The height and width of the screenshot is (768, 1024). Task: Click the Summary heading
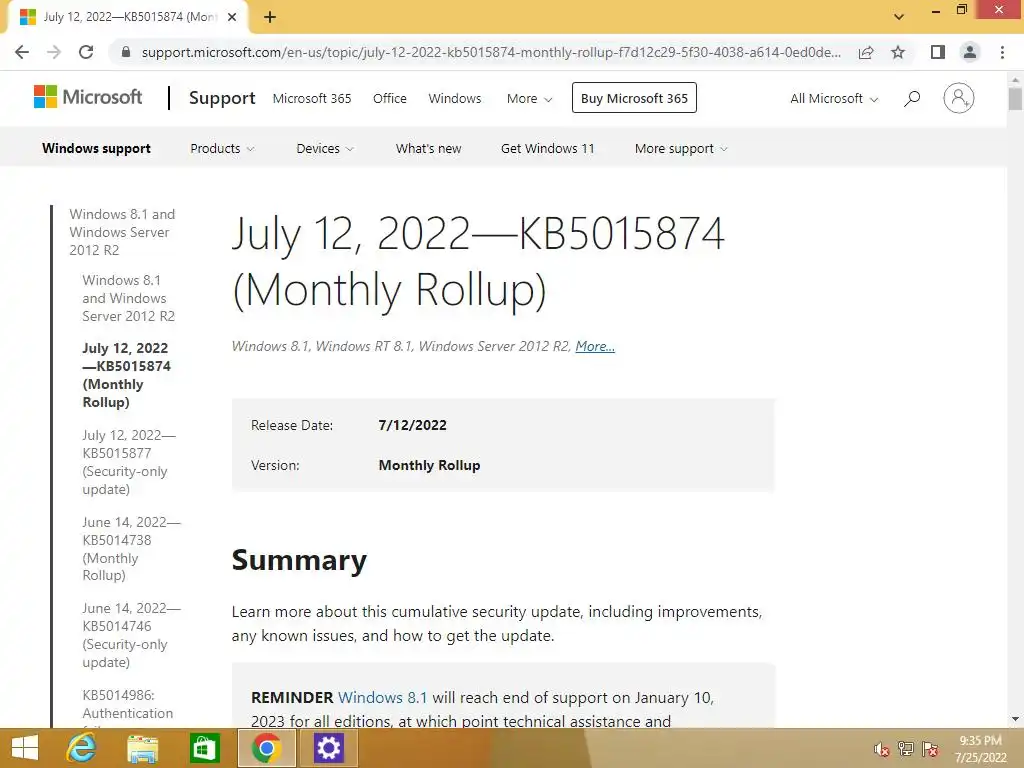299,560
